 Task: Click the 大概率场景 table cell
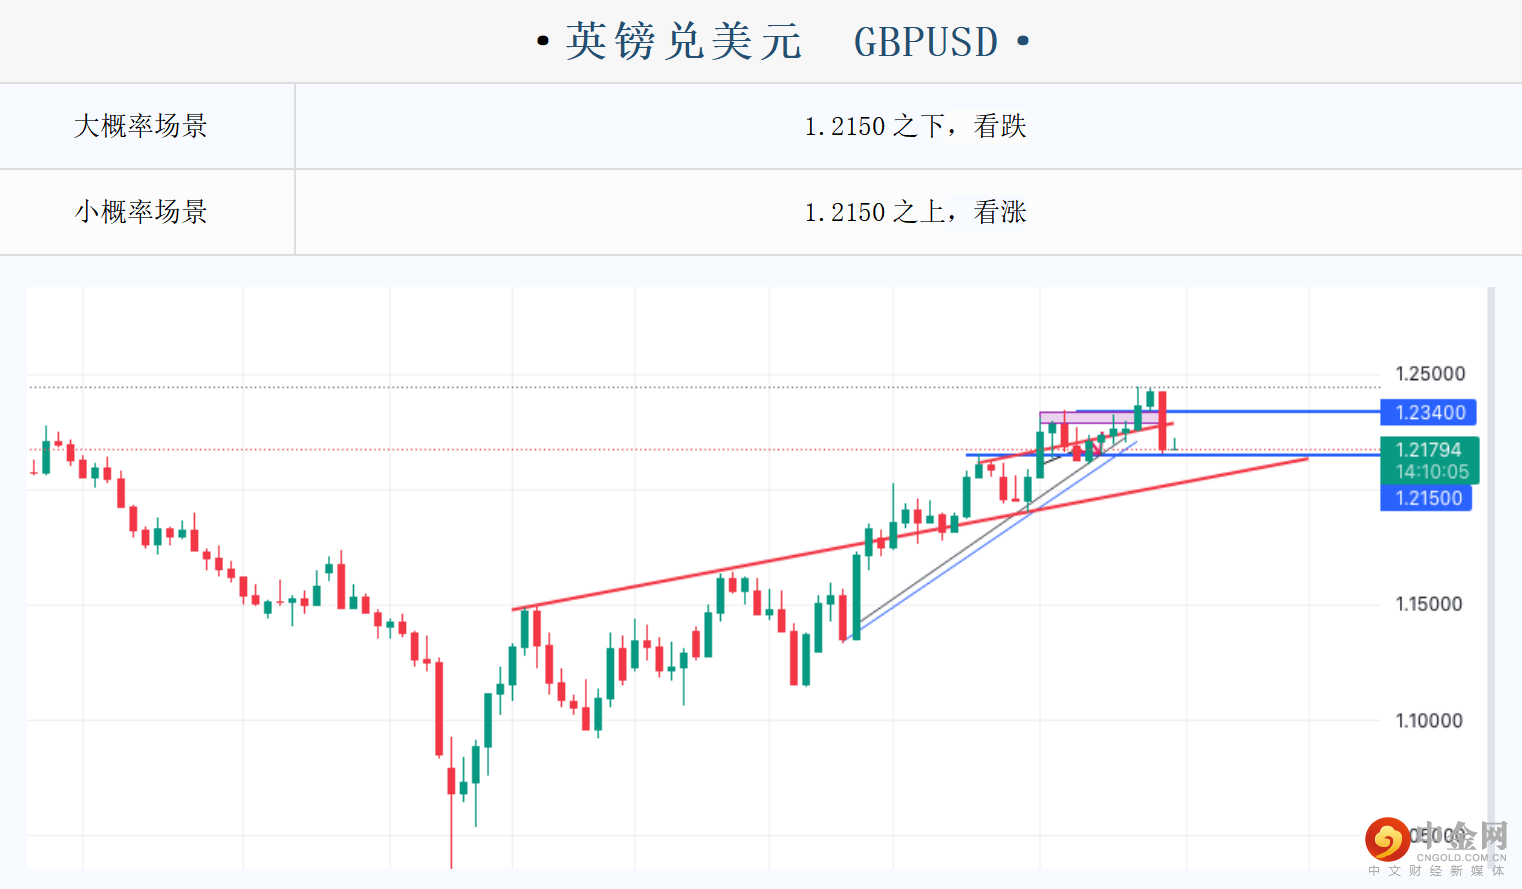pyautogui.click(x=141, y=126)
